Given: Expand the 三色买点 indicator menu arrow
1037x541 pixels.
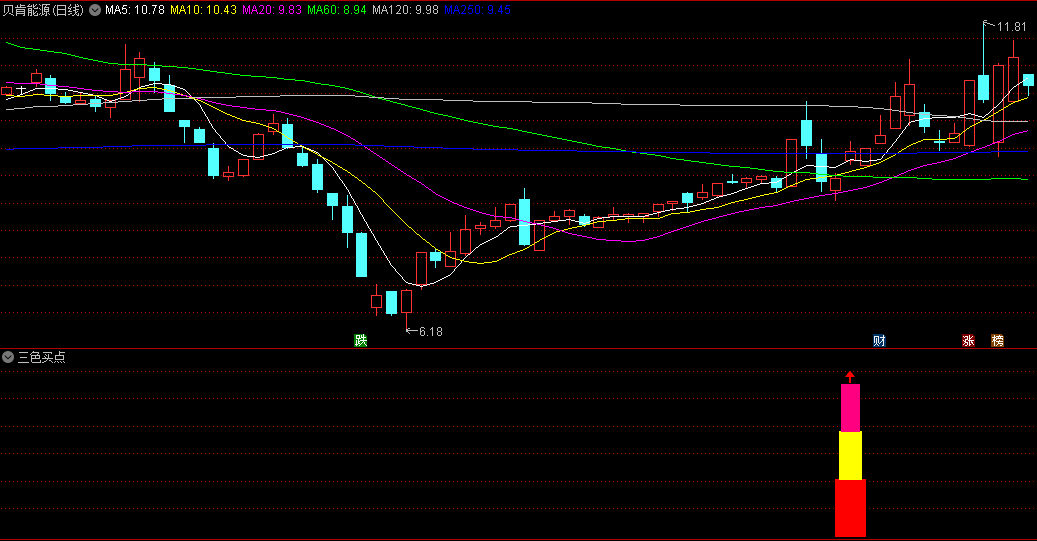Looking at the screenshot, I should [x=8, y=357].
